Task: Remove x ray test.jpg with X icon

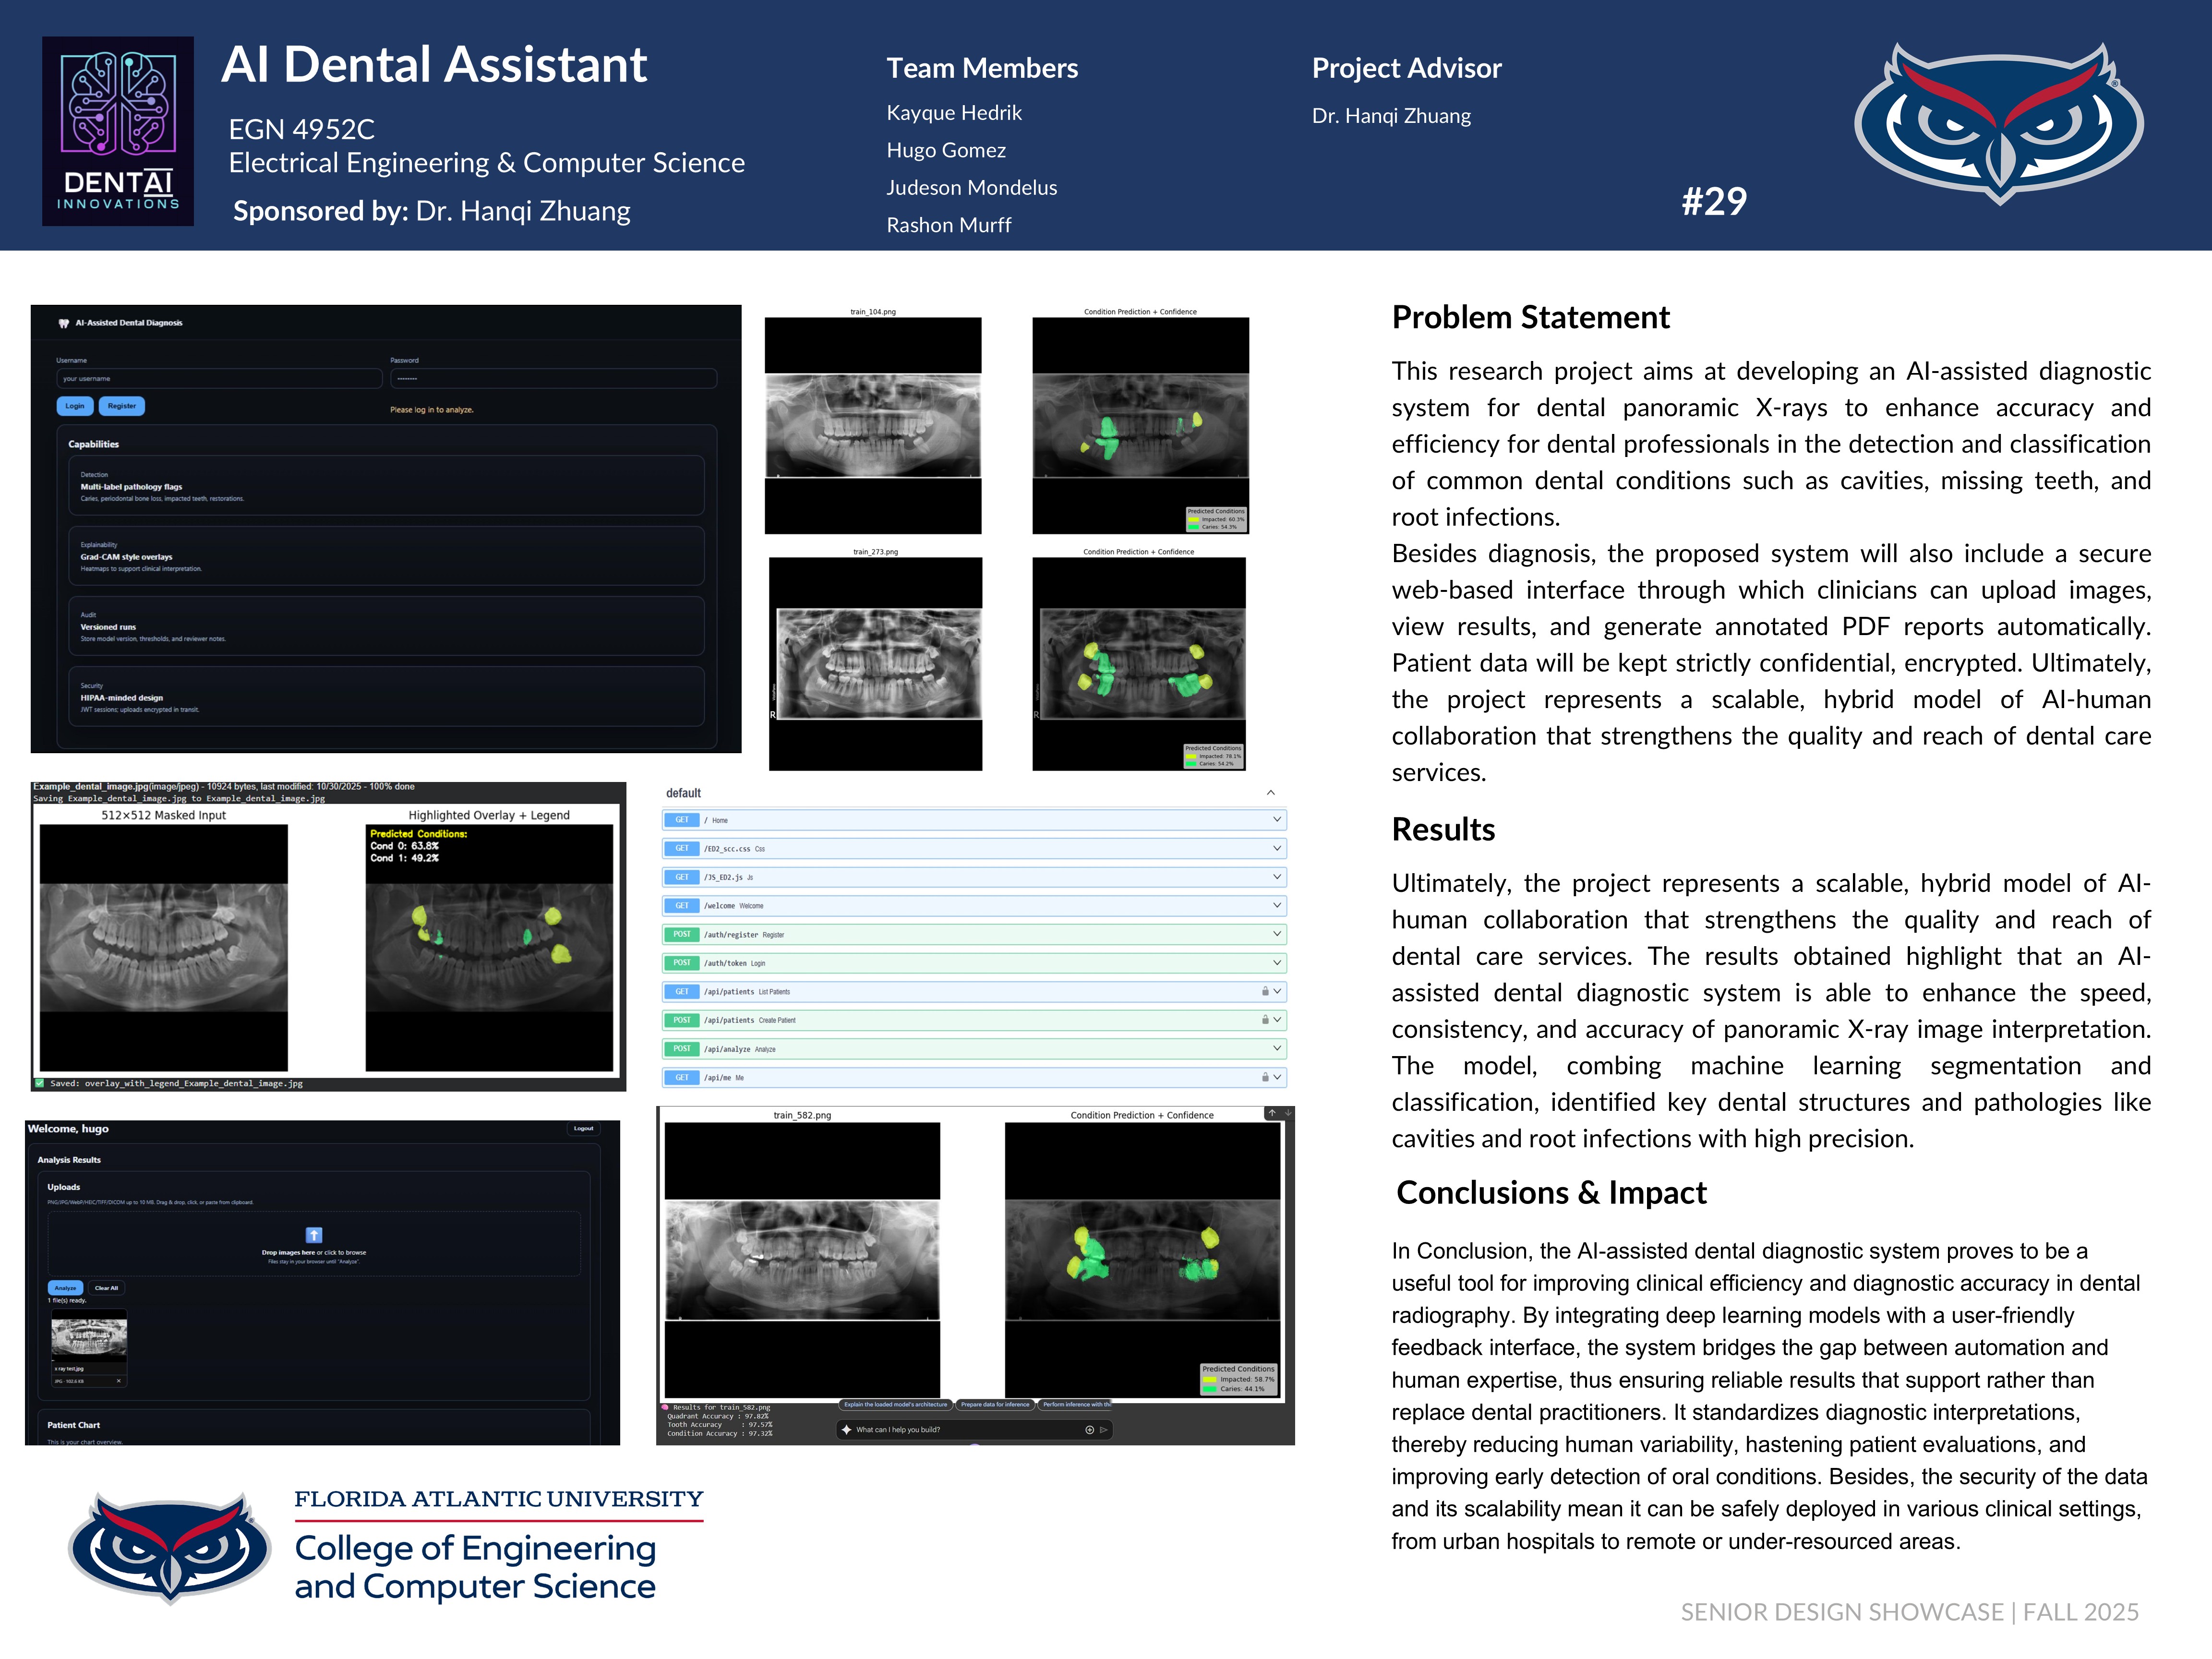Action: coord(118,1381)
